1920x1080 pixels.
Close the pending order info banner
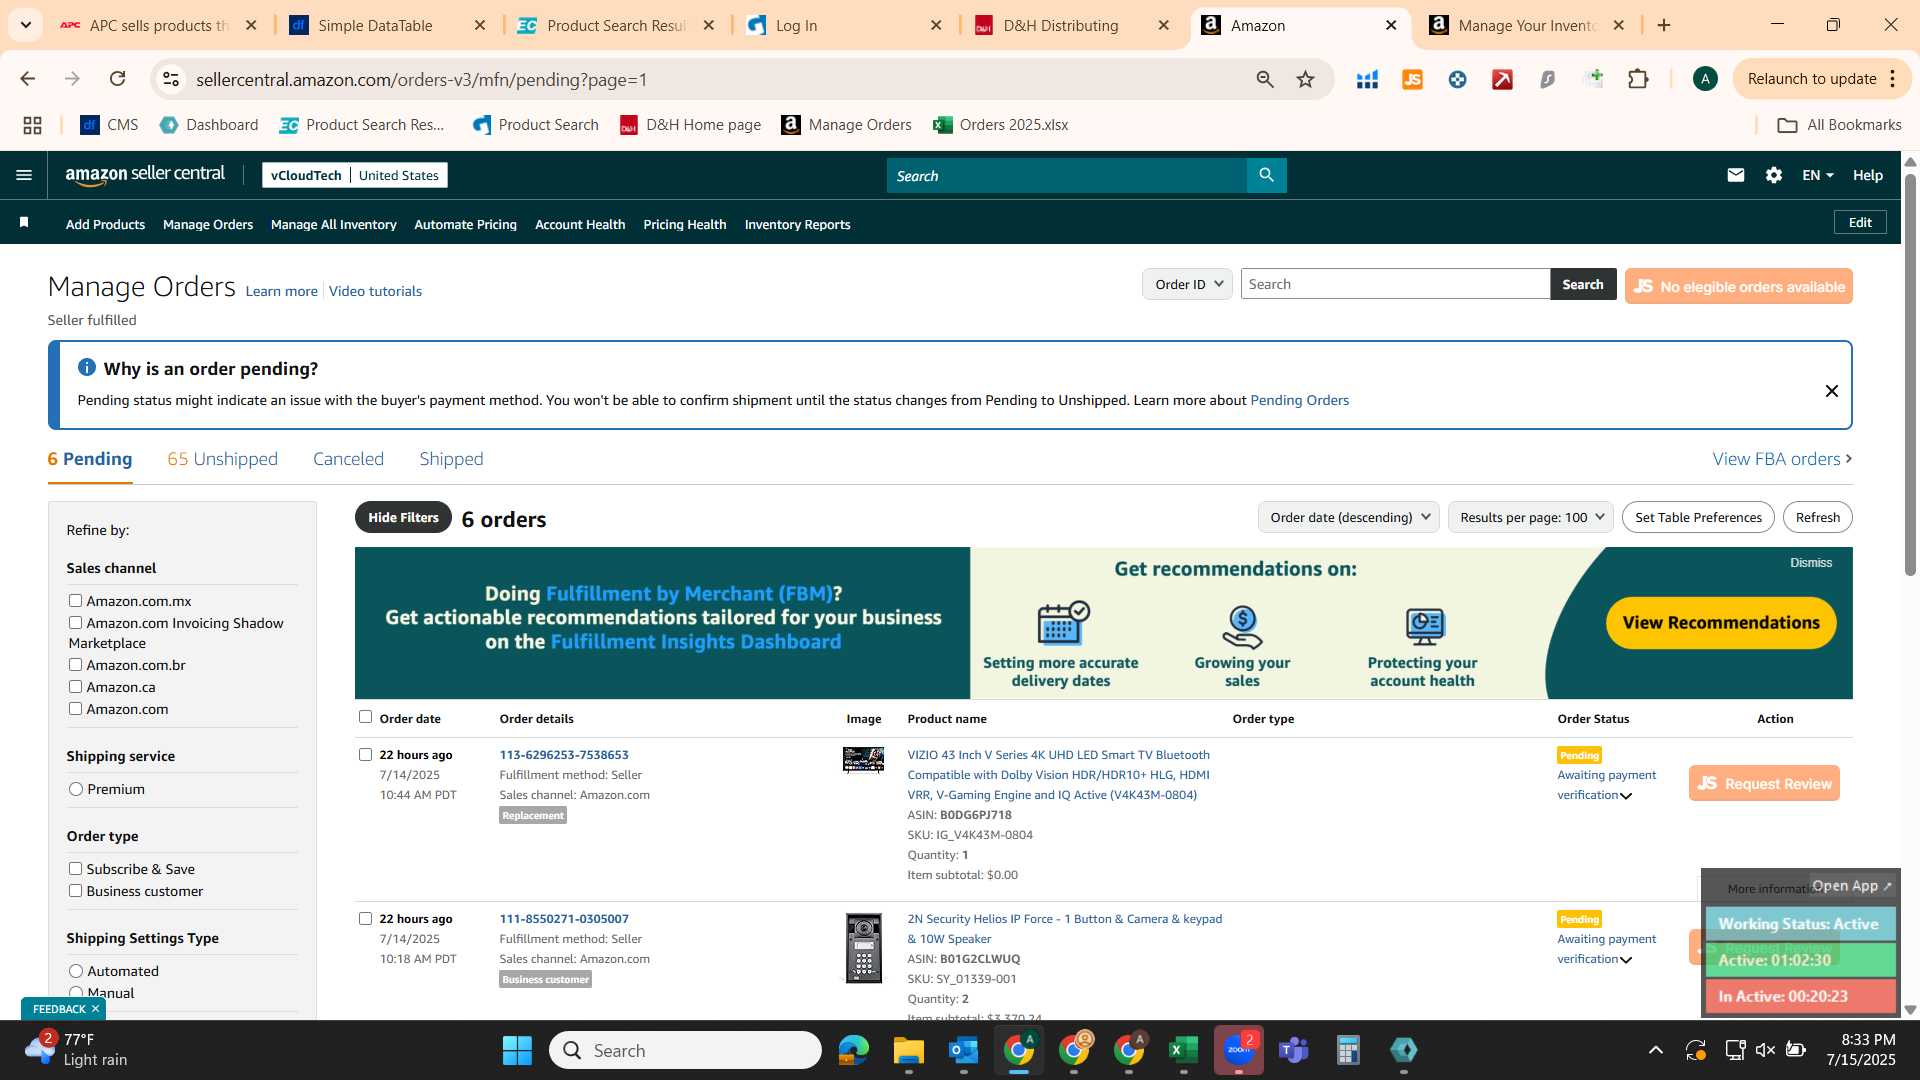1831,390
